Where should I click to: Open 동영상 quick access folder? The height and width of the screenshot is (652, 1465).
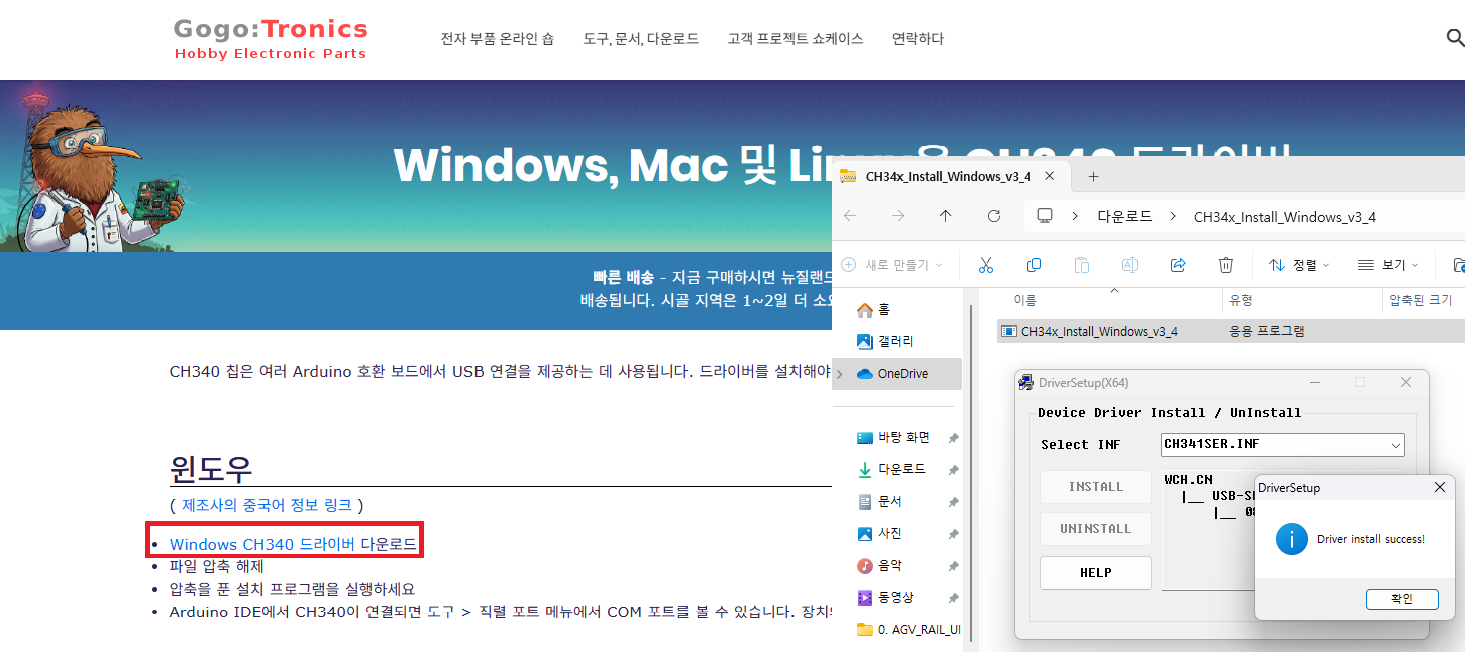point(886,598)
